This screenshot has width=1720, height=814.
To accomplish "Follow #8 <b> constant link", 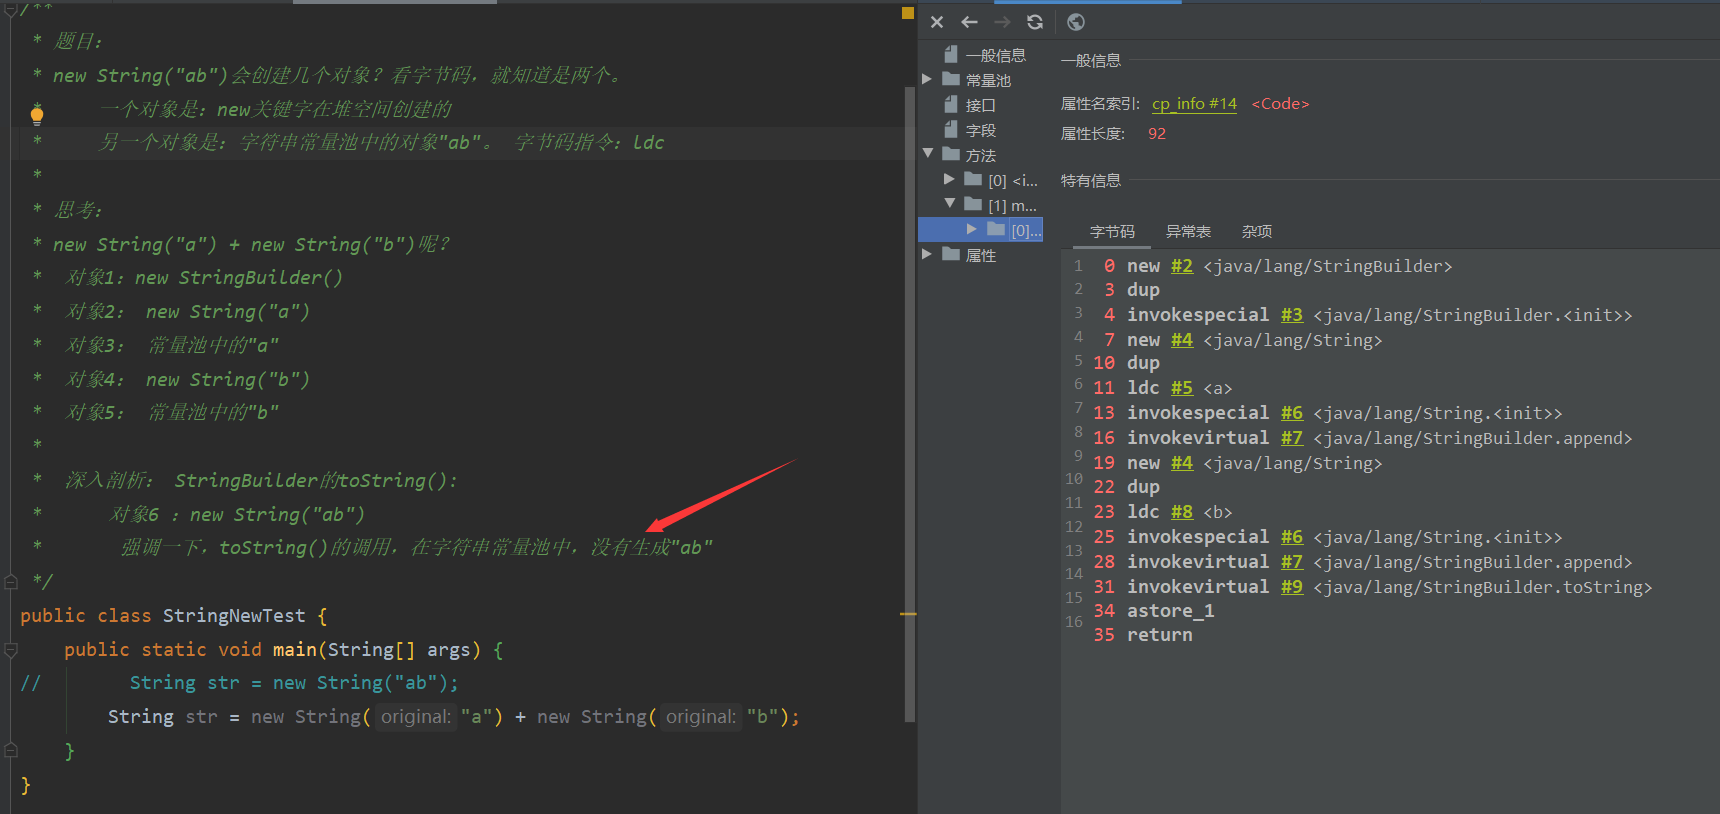I will coord(1182,512).
